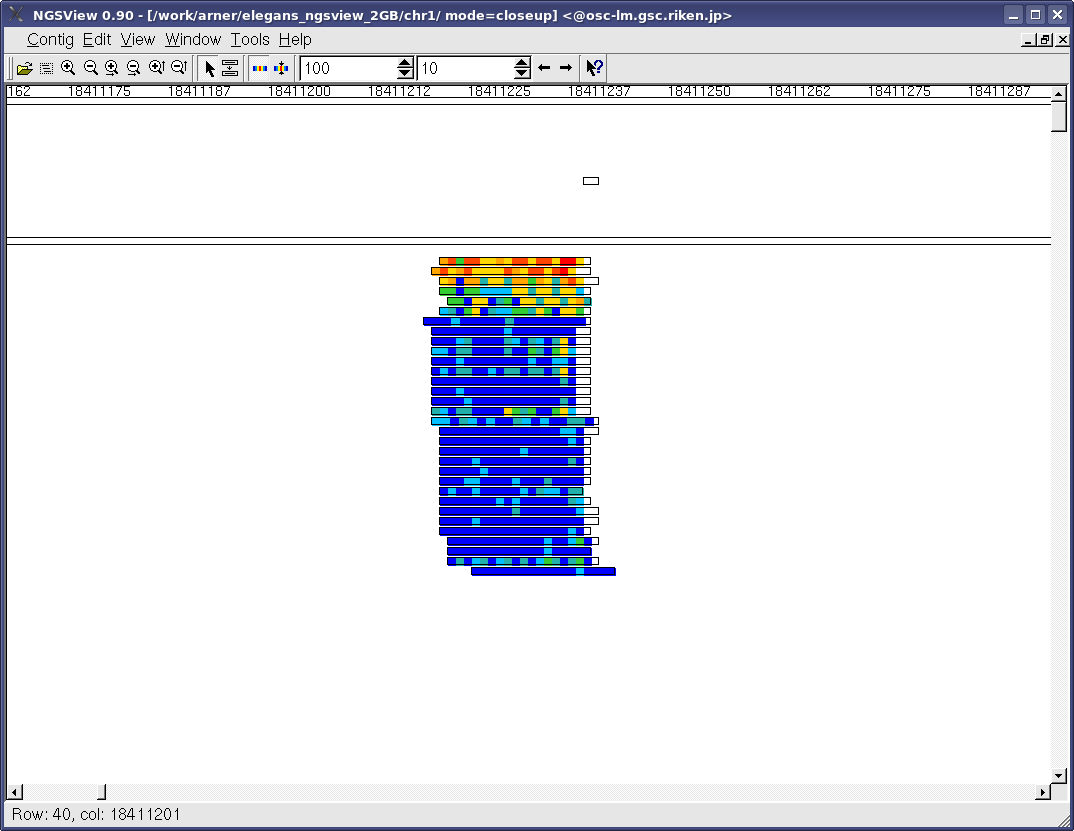Open the Window menu
Screen dimensions: 1074x831
[x=193, y=39]
